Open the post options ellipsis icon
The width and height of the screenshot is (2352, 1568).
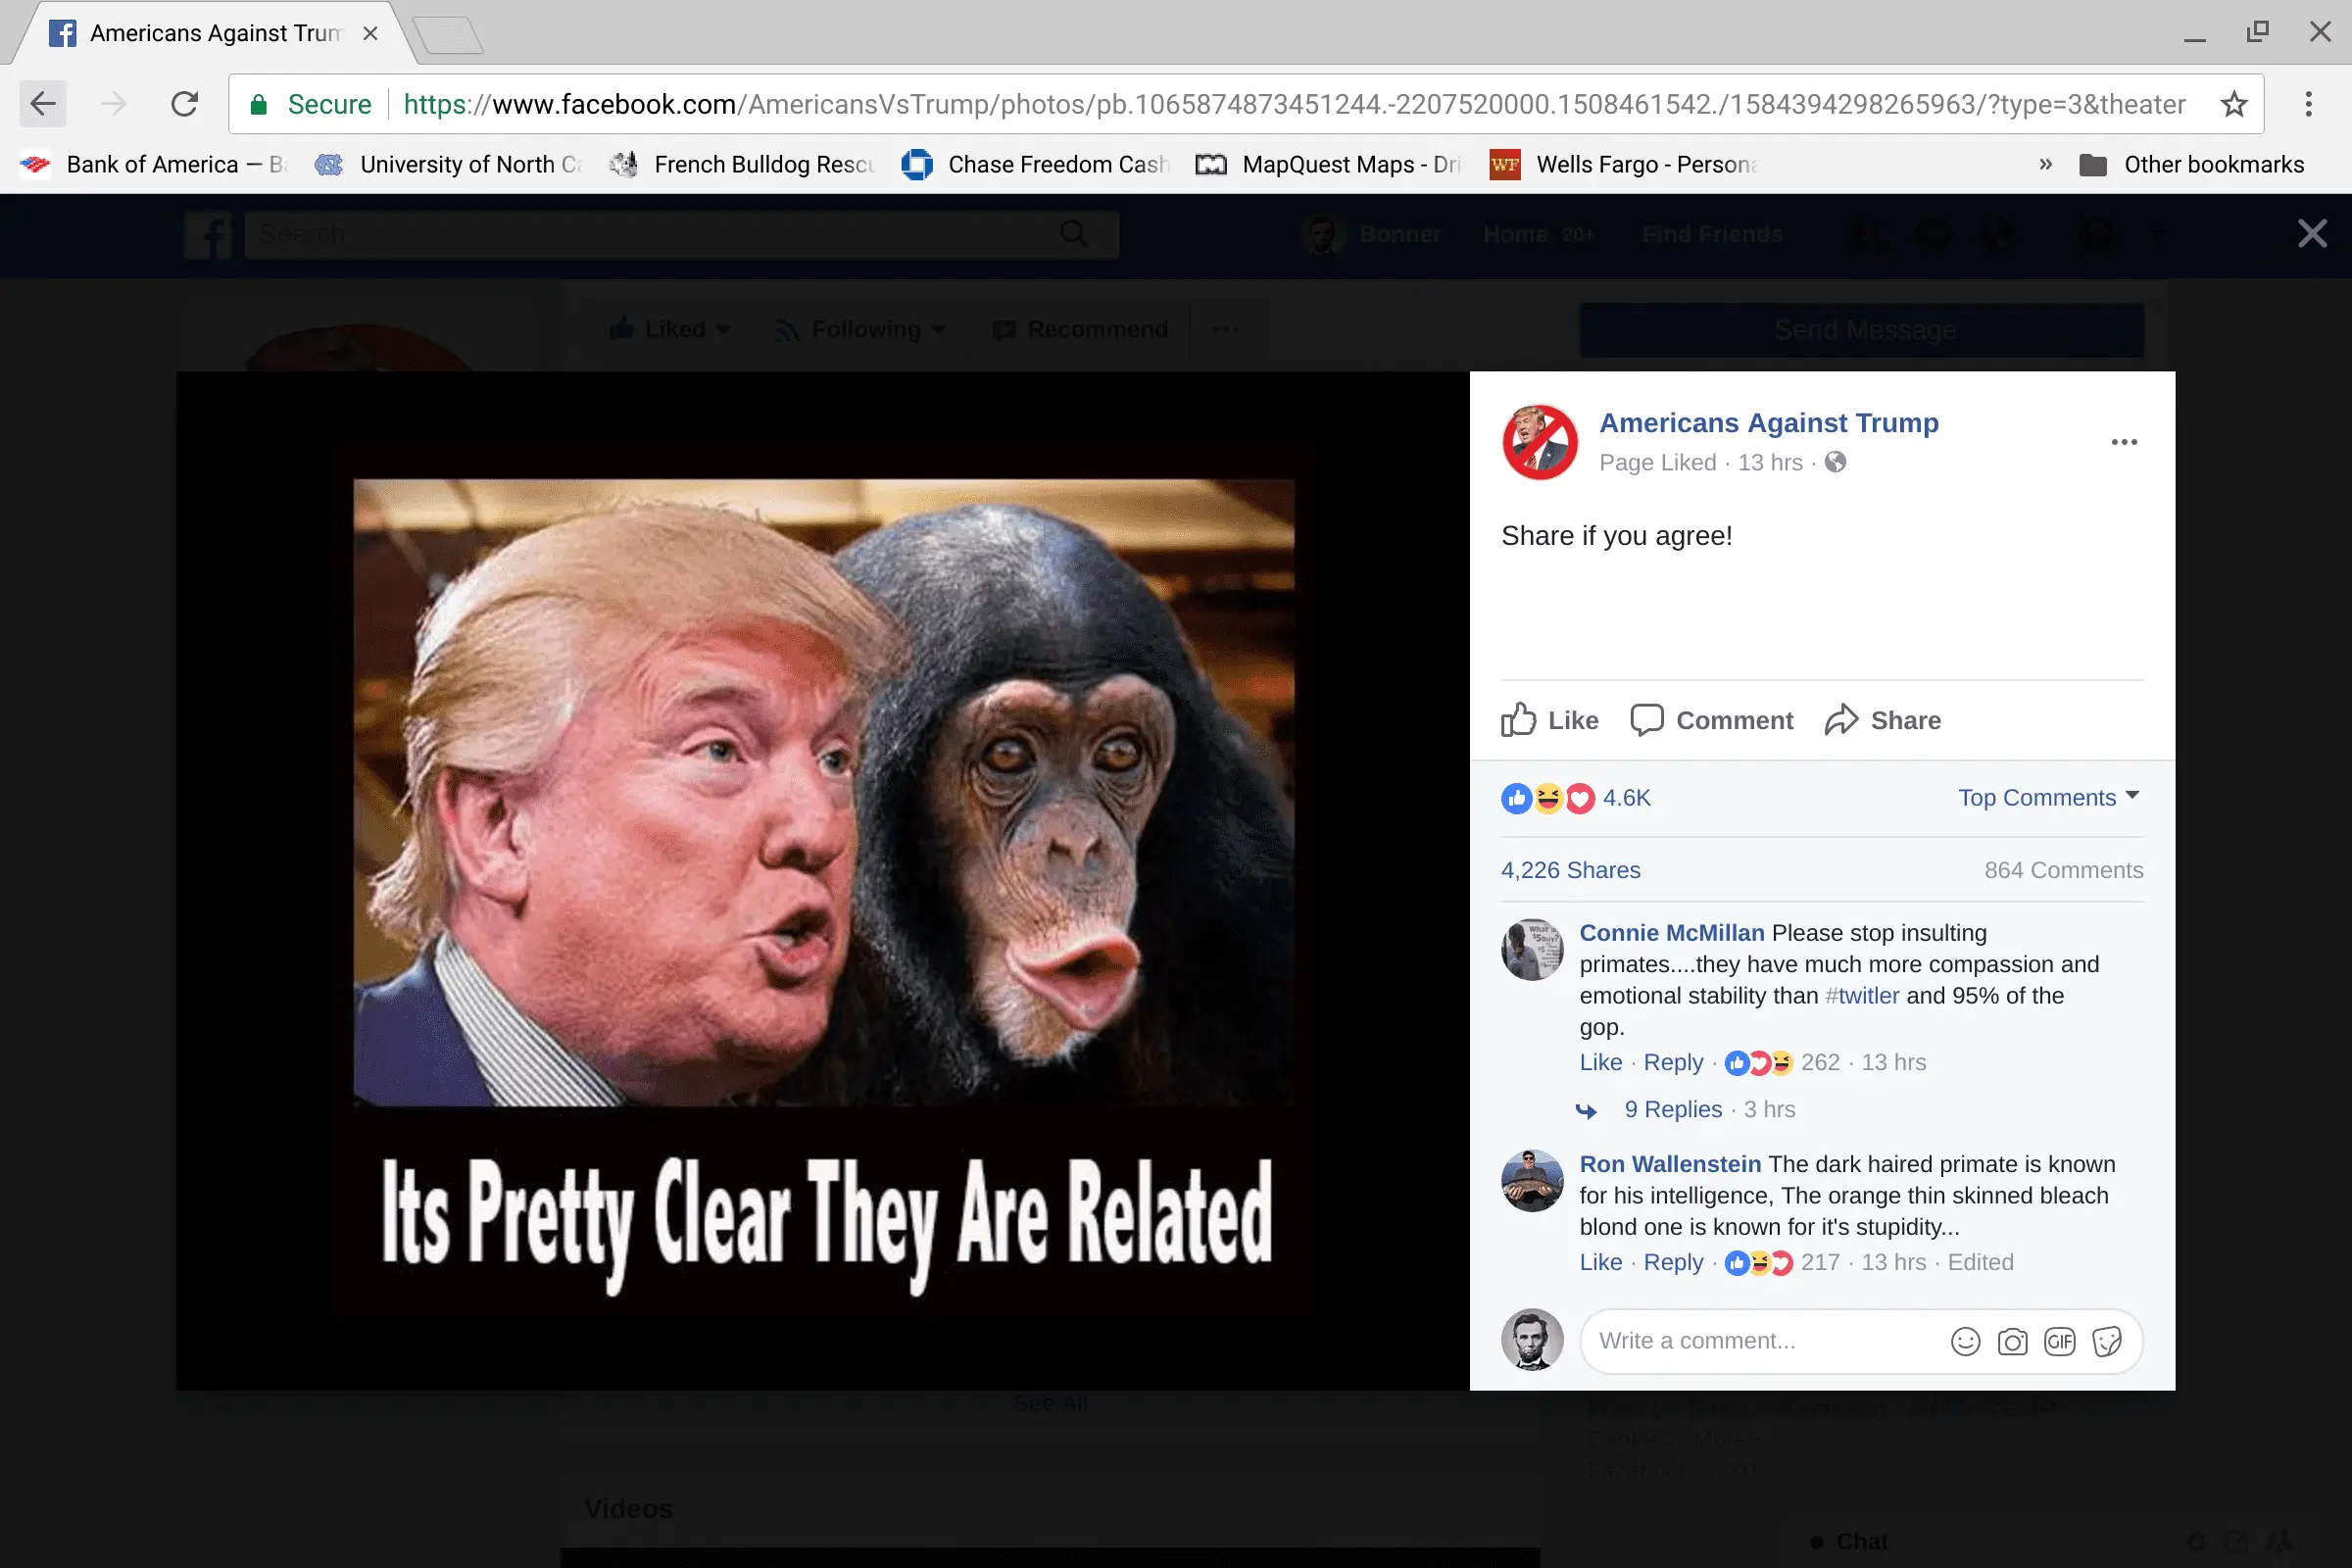pyautogui.click(x=2124, y=441)
